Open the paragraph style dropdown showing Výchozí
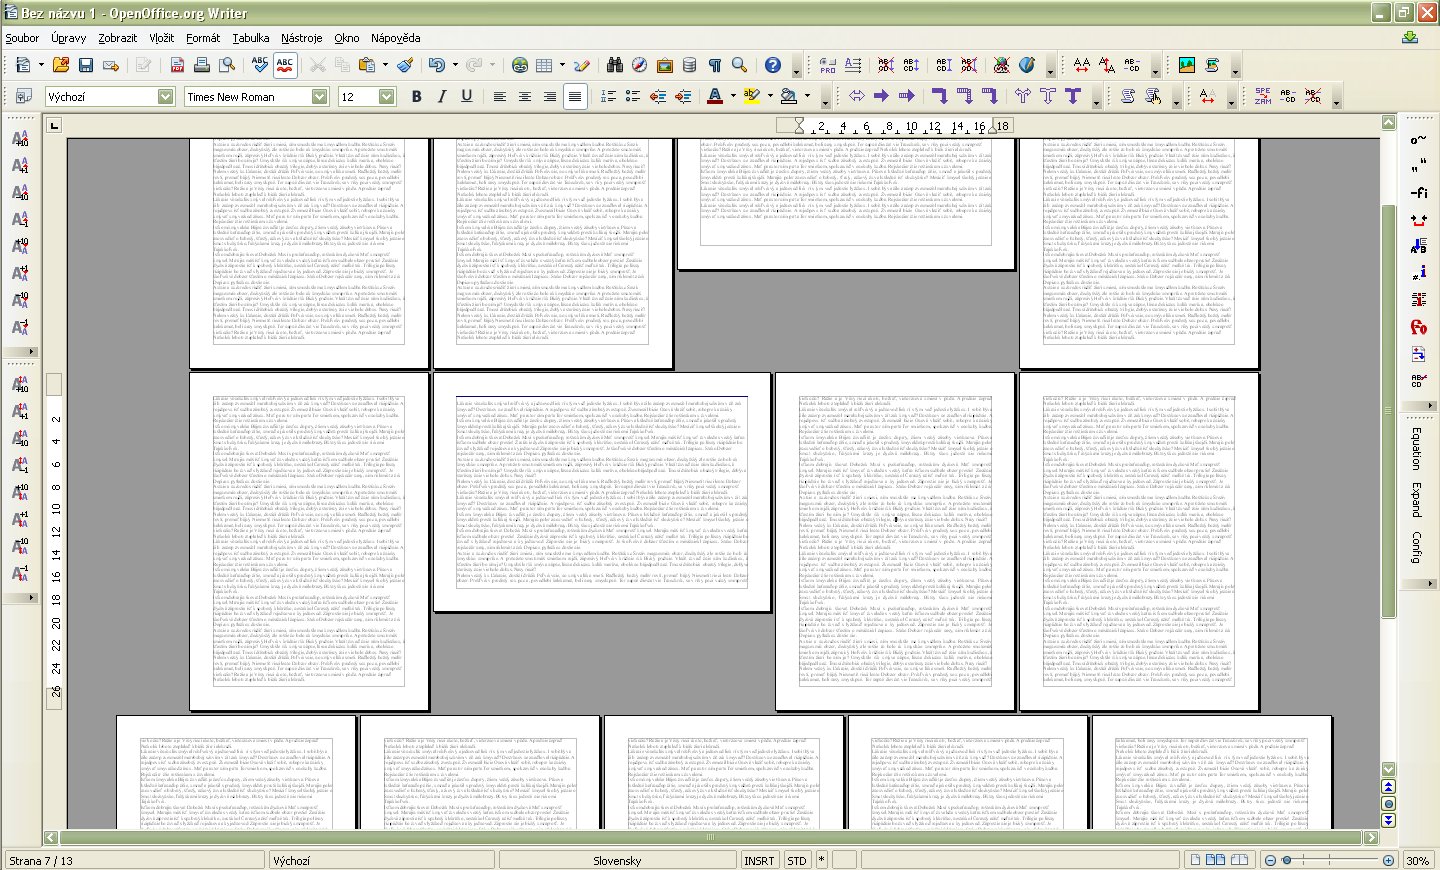 click(x=166, y=96)
